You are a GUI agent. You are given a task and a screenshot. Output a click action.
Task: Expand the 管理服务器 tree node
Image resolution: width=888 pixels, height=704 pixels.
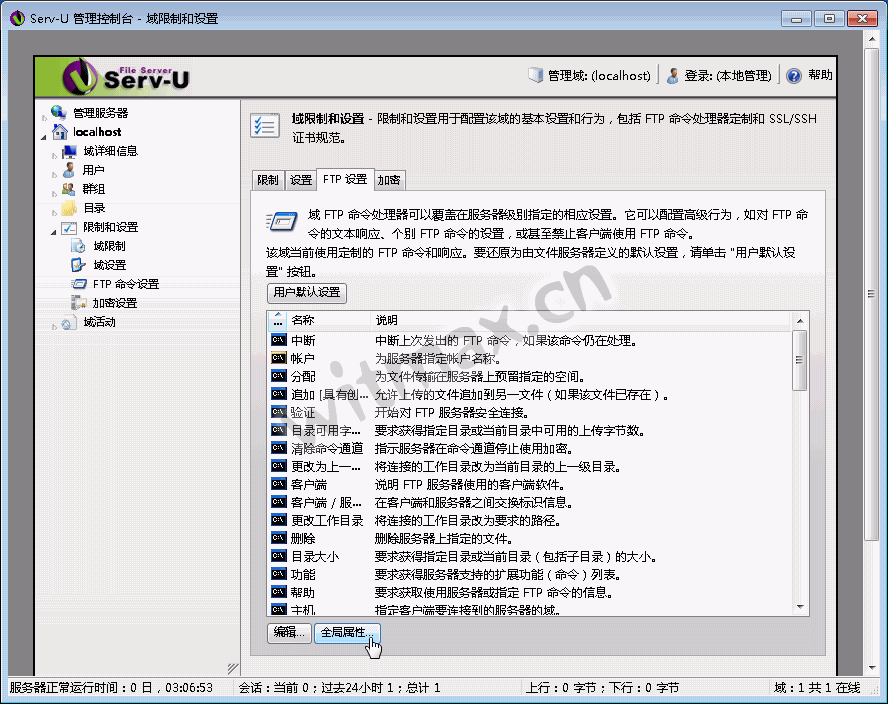pos(44,117)
